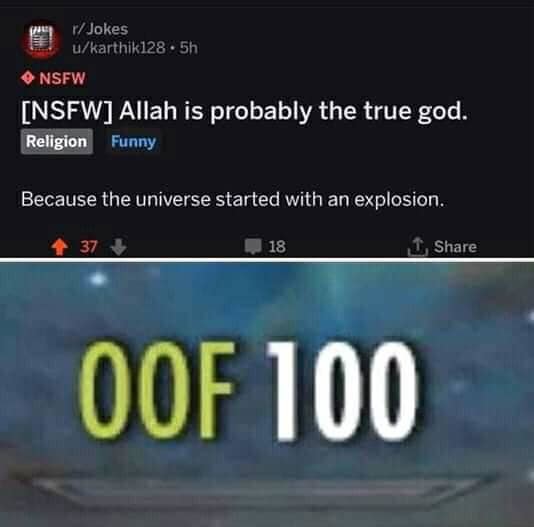
Task: Click the red NSFW text label
Action: point(62,78)
